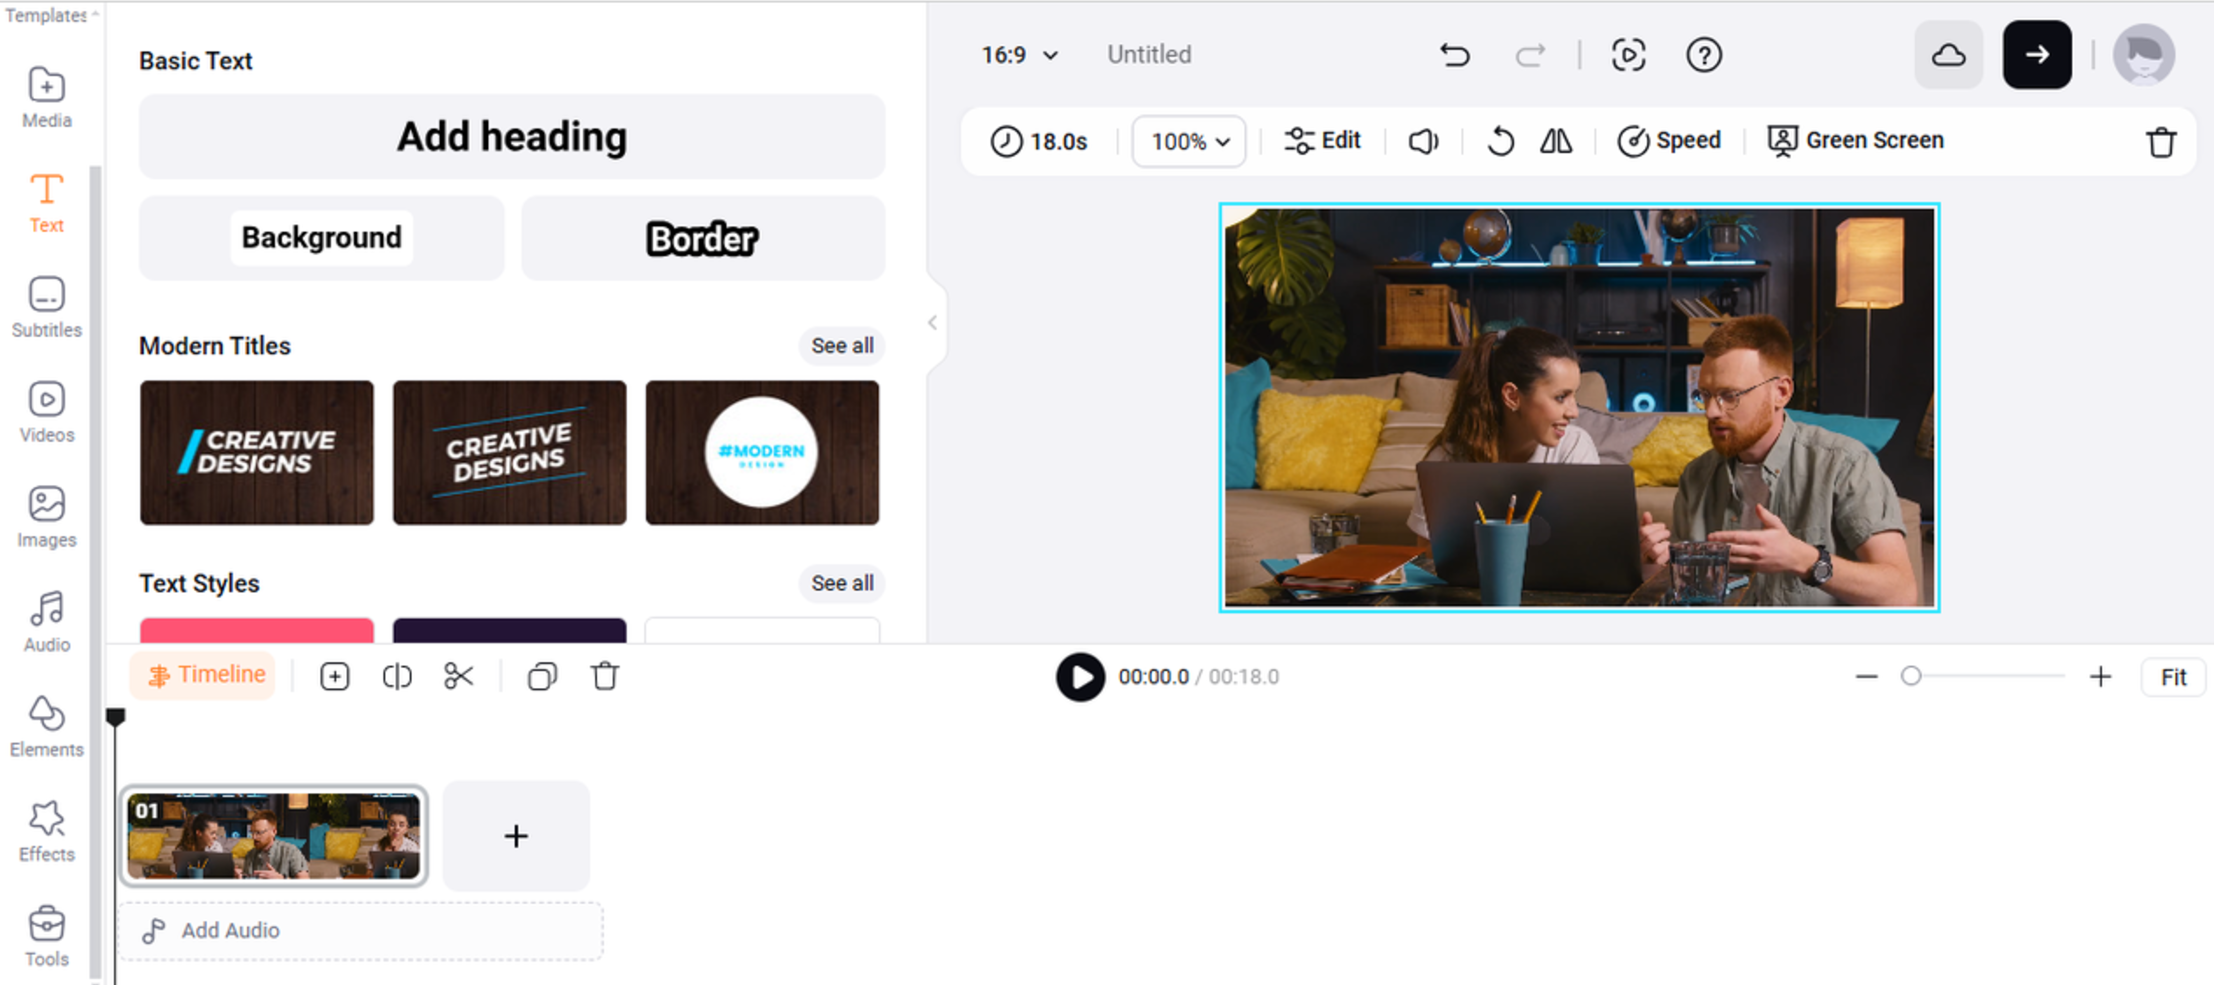Mute the clip volume
2214x985 pixels.
[1423, 141]
